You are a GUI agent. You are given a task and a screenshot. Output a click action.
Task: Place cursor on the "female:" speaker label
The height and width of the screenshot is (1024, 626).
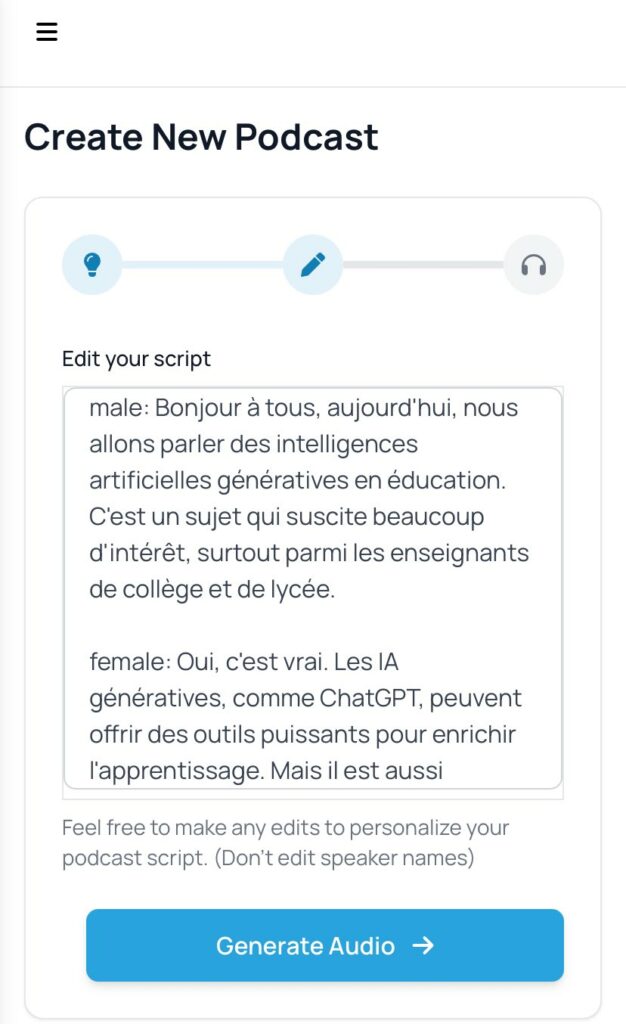click(x=129, y=661)
